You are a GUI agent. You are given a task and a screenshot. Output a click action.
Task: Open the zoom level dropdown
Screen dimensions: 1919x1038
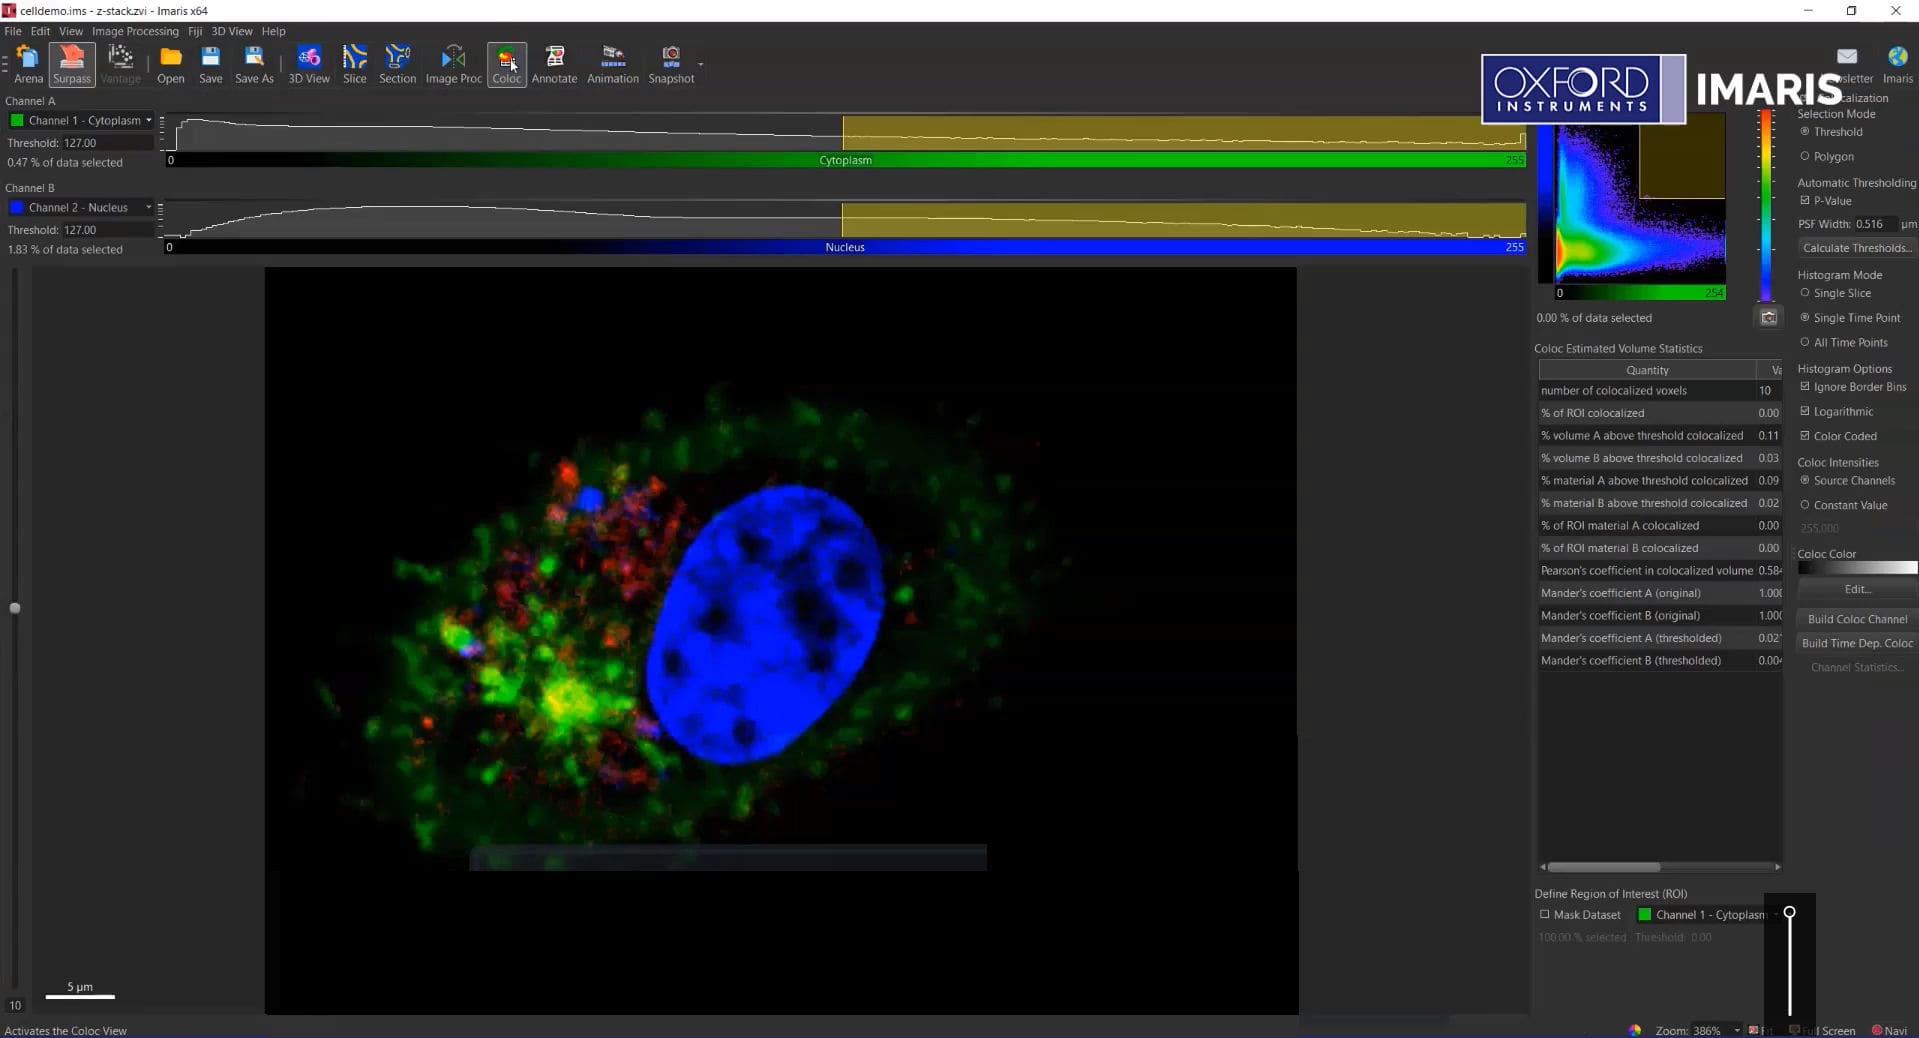[1737, 1031]
